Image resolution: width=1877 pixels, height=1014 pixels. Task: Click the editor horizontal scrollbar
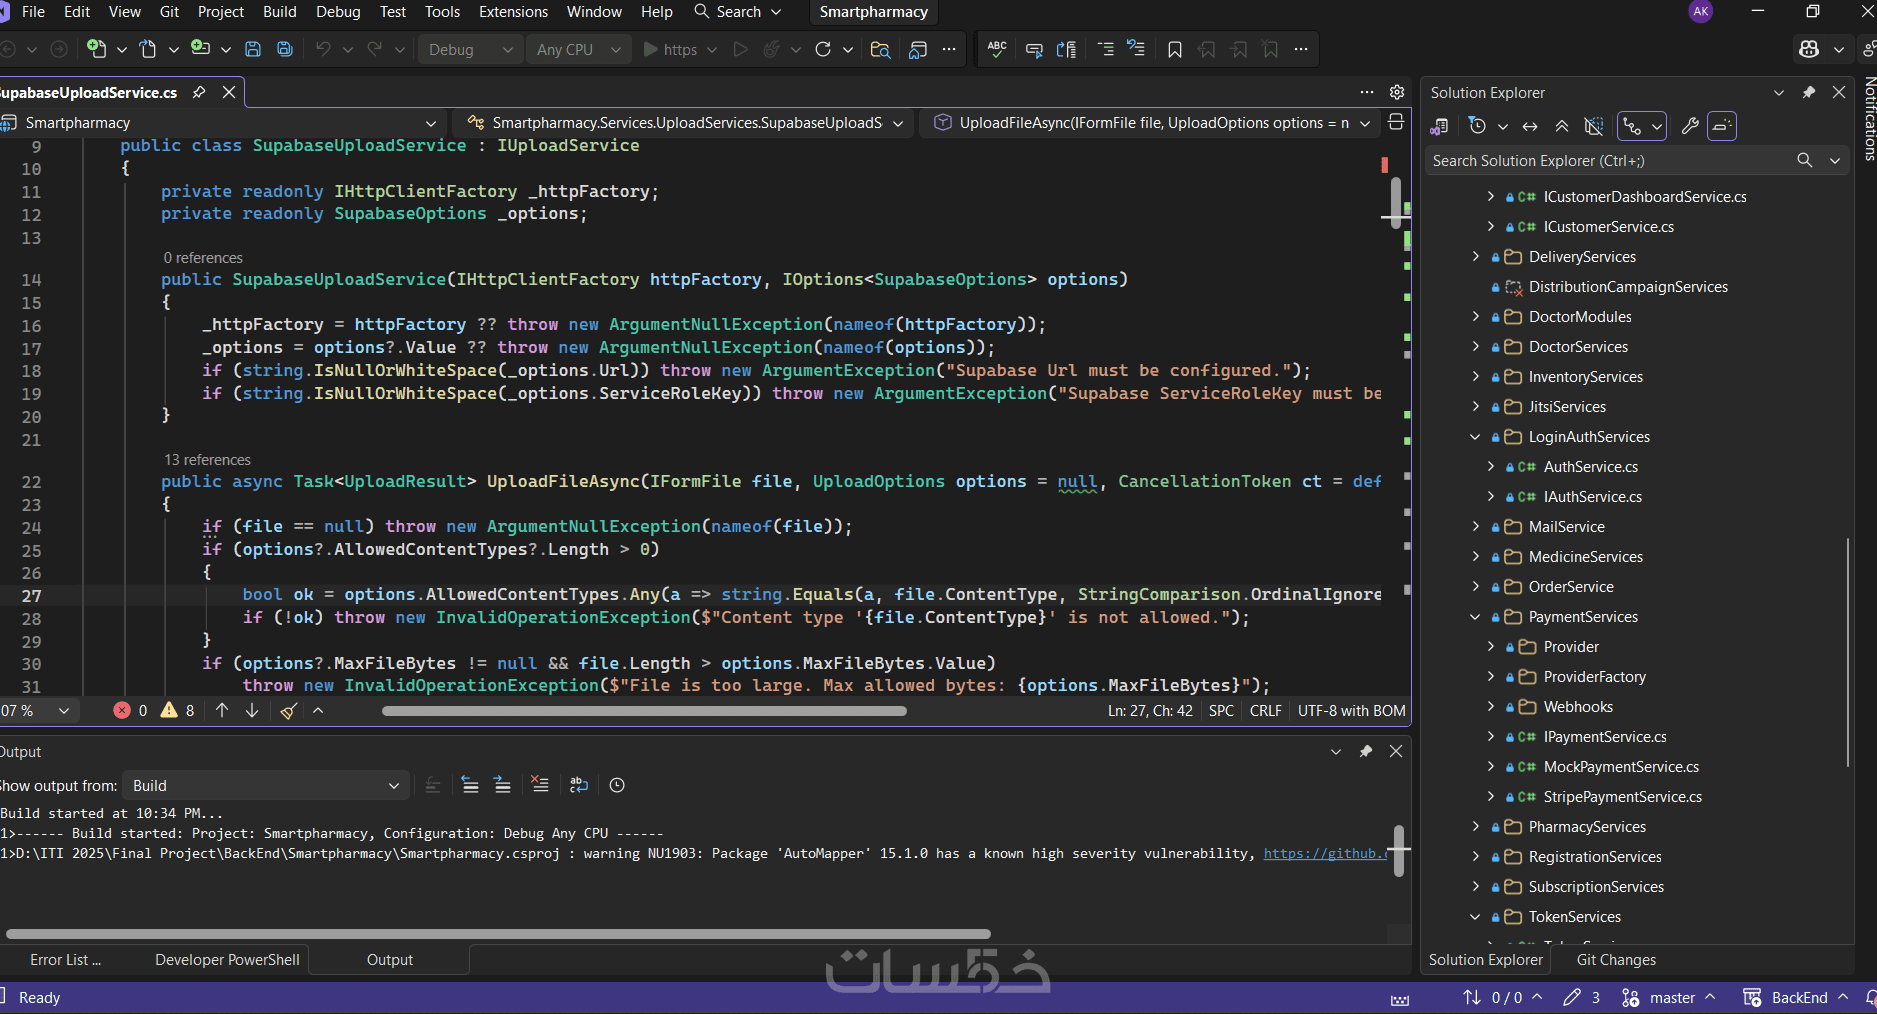644,711
